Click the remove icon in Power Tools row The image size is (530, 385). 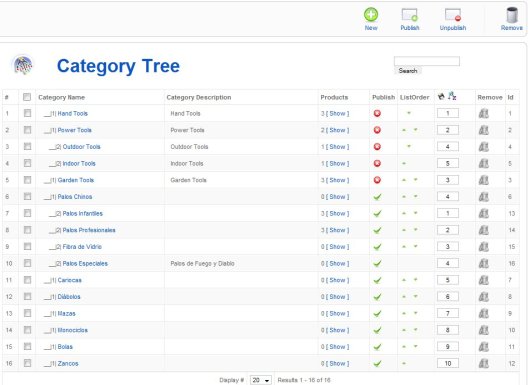point(484,130)
